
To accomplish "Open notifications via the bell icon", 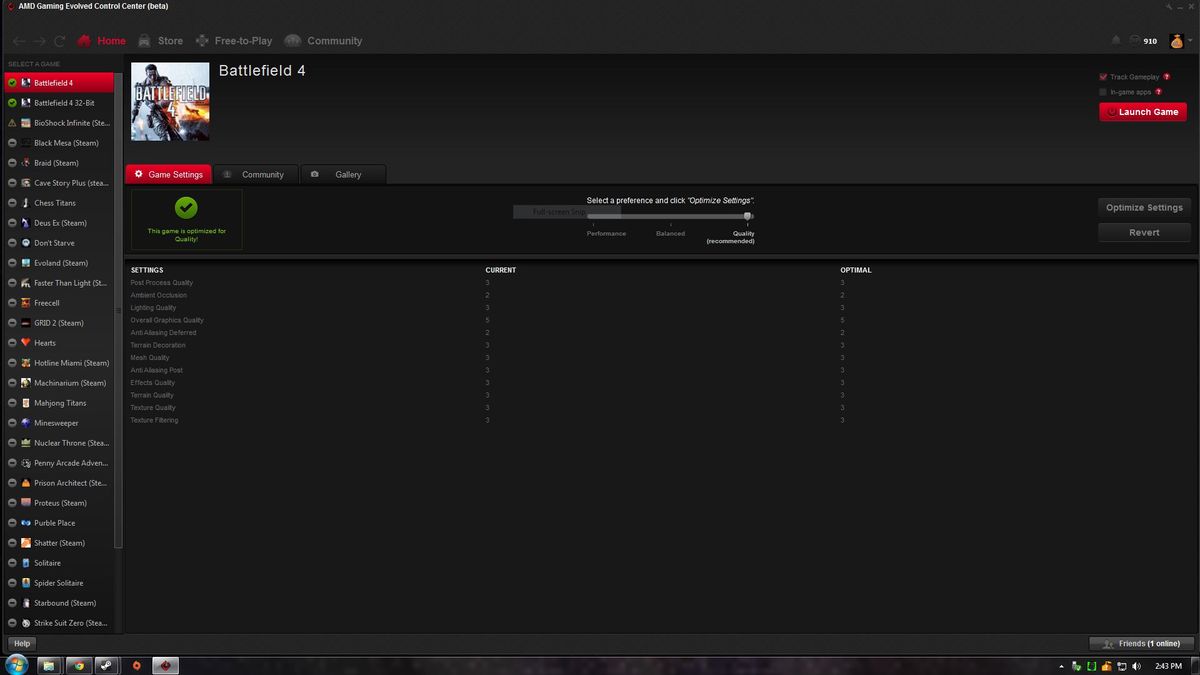I will (1115, 40).
